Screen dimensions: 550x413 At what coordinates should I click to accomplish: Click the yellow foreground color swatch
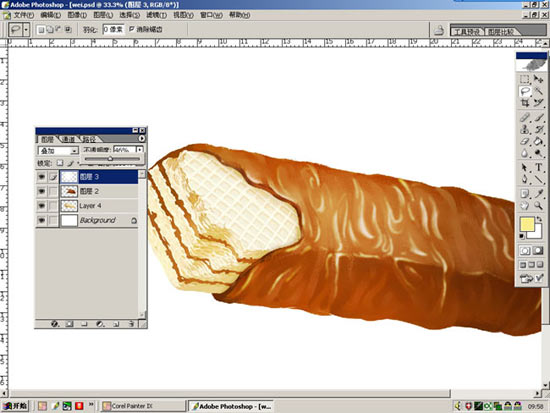527,224
